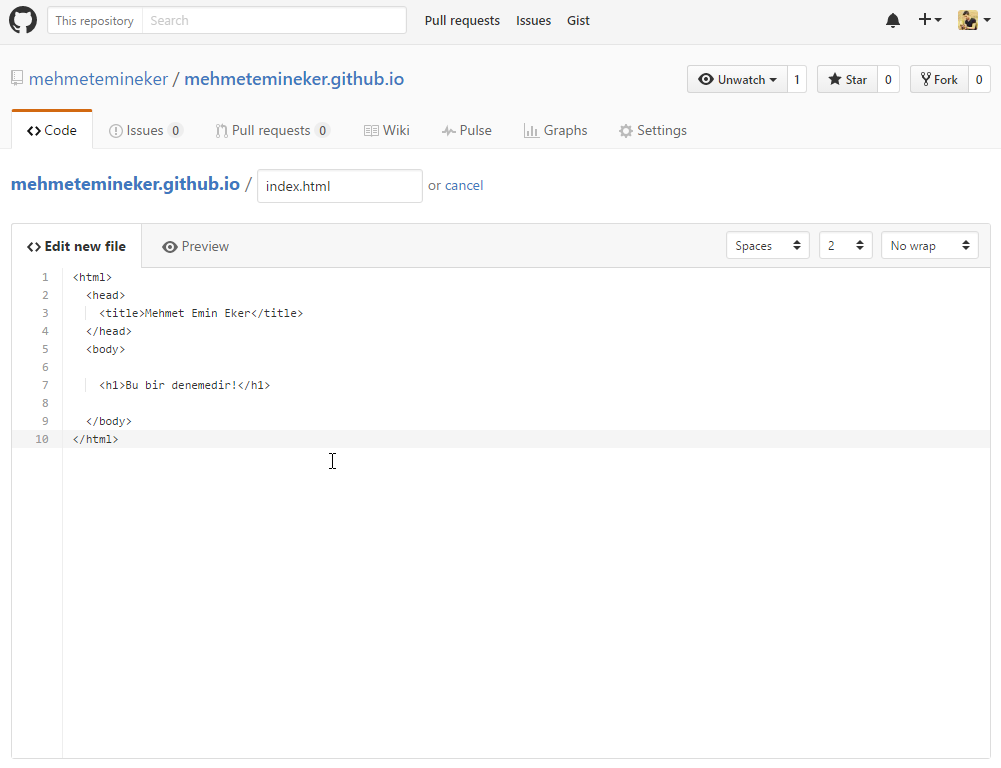
Task: Click the This repository search scope
Action: 94,20
